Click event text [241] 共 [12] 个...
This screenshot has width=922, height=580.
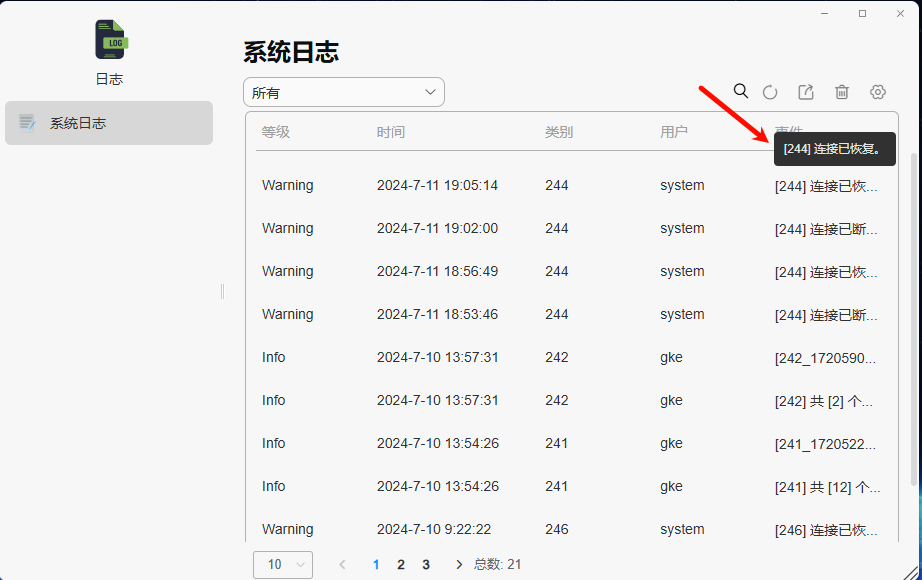(827, 487)
